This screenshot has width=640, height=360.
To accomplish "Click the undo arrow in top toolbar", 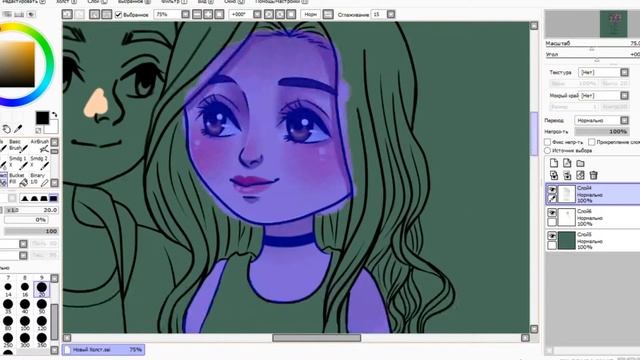I will click(x=67, y=14).
